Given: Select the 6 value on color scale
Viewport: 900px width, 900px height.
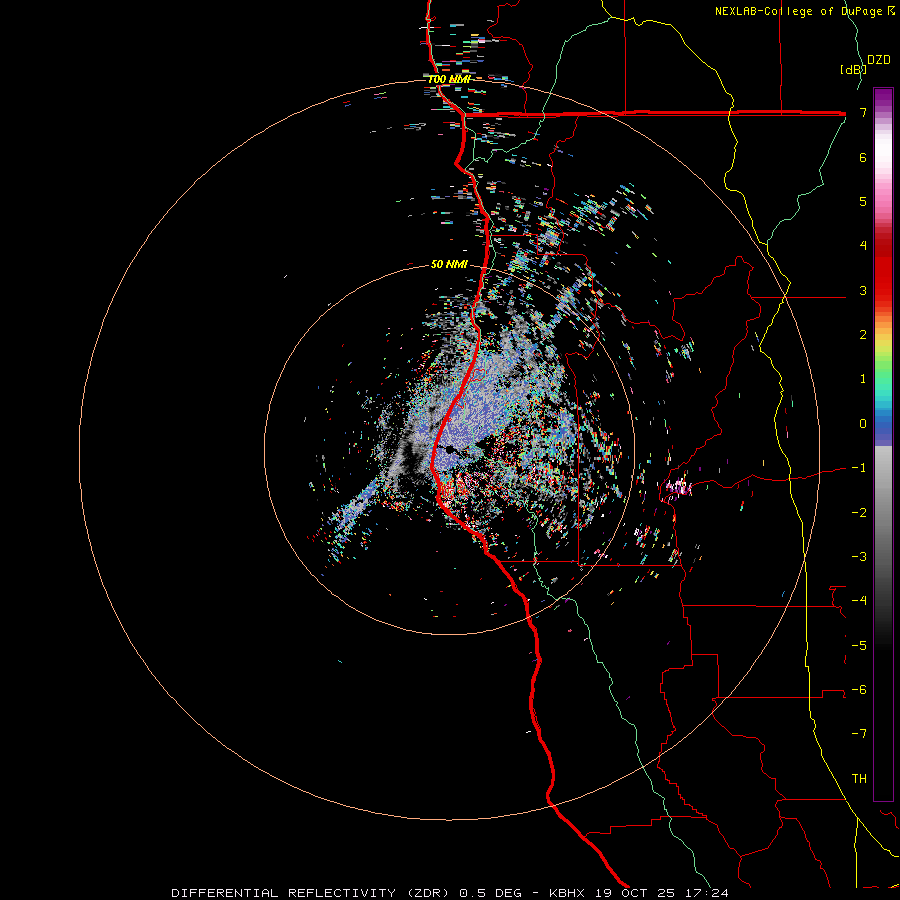Looking at the screenshot, I should tap(863, 157).
